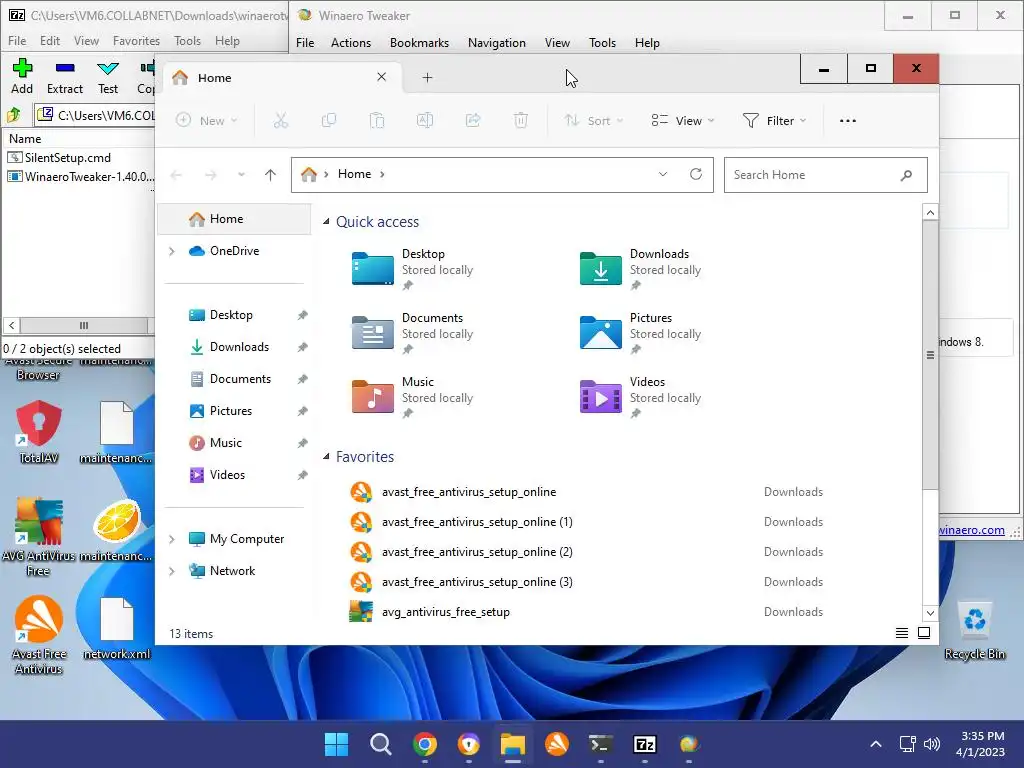1024x768 pixels.
Task: Open Winaero Tweaker Bookmarks menu
Action: [x=419, y=43]
